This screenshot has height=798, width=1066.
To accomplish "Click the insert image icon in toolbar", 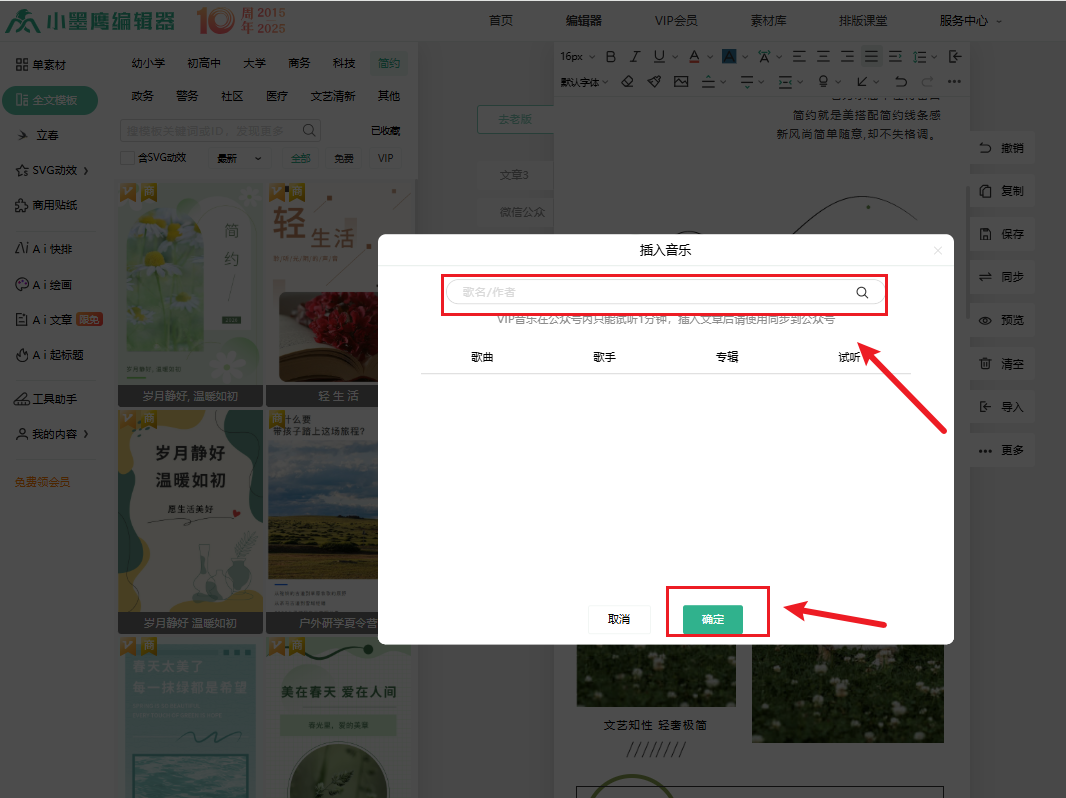I will [681, 82].
